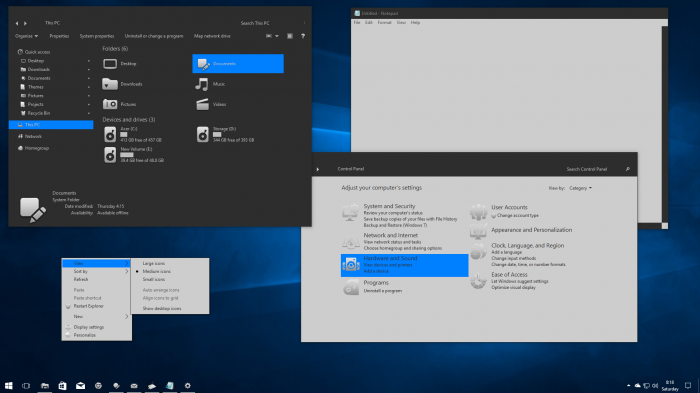
Task: Toggle the preview pane icon in explorer toolbar
Action: click(x=290, y=36)
